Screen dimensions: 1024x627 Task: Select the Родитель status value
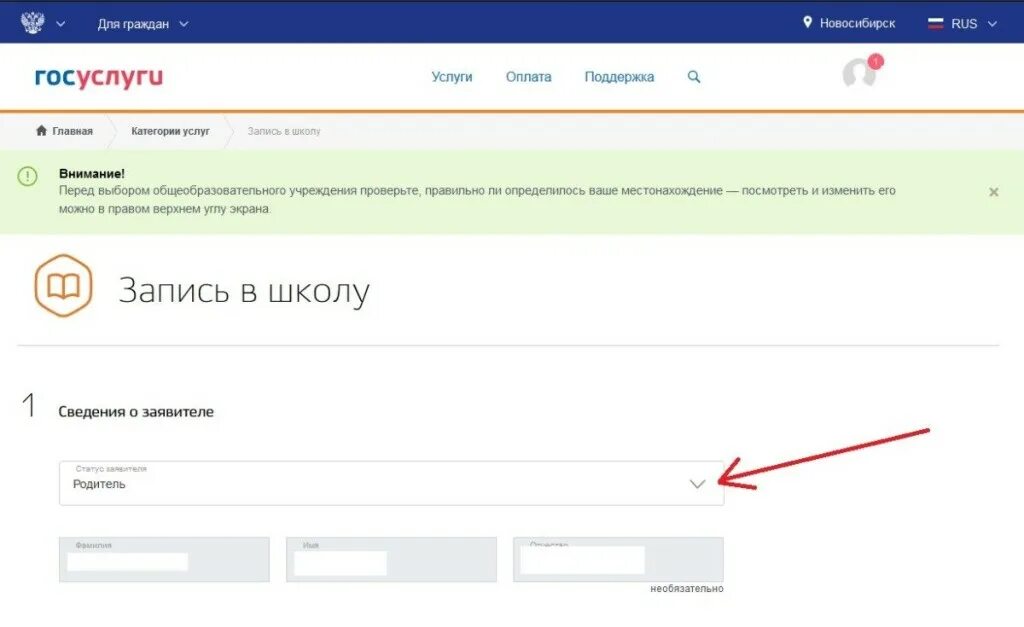click(98, 485)
